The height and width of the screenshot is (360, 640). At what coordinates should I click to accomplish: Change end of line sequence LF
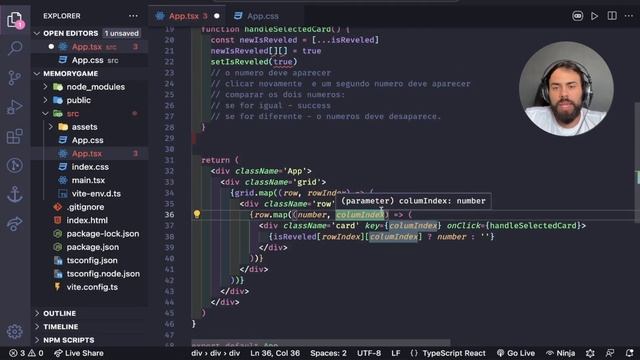[396, 353]
